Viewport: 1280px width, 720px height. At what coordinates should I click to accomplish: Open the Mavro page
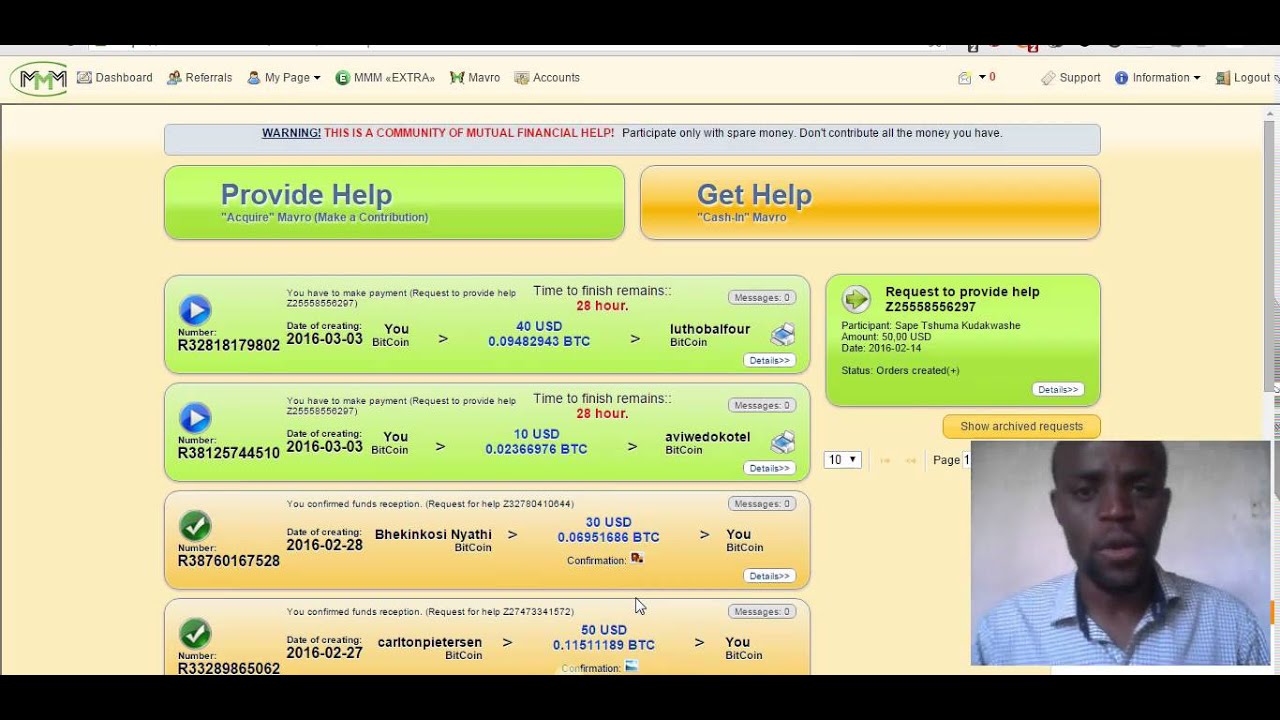pos(475,78)
